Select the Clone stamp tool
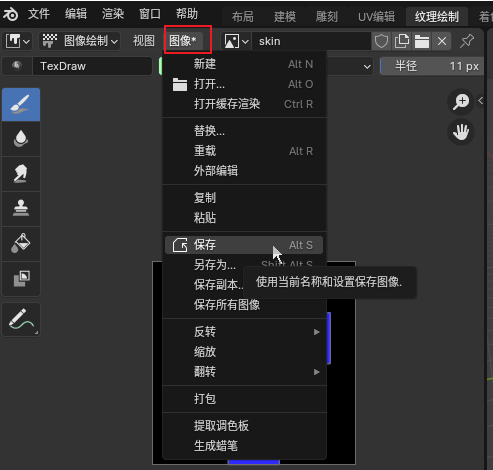Viewport: 493px width, 470px height. (21, 209)
